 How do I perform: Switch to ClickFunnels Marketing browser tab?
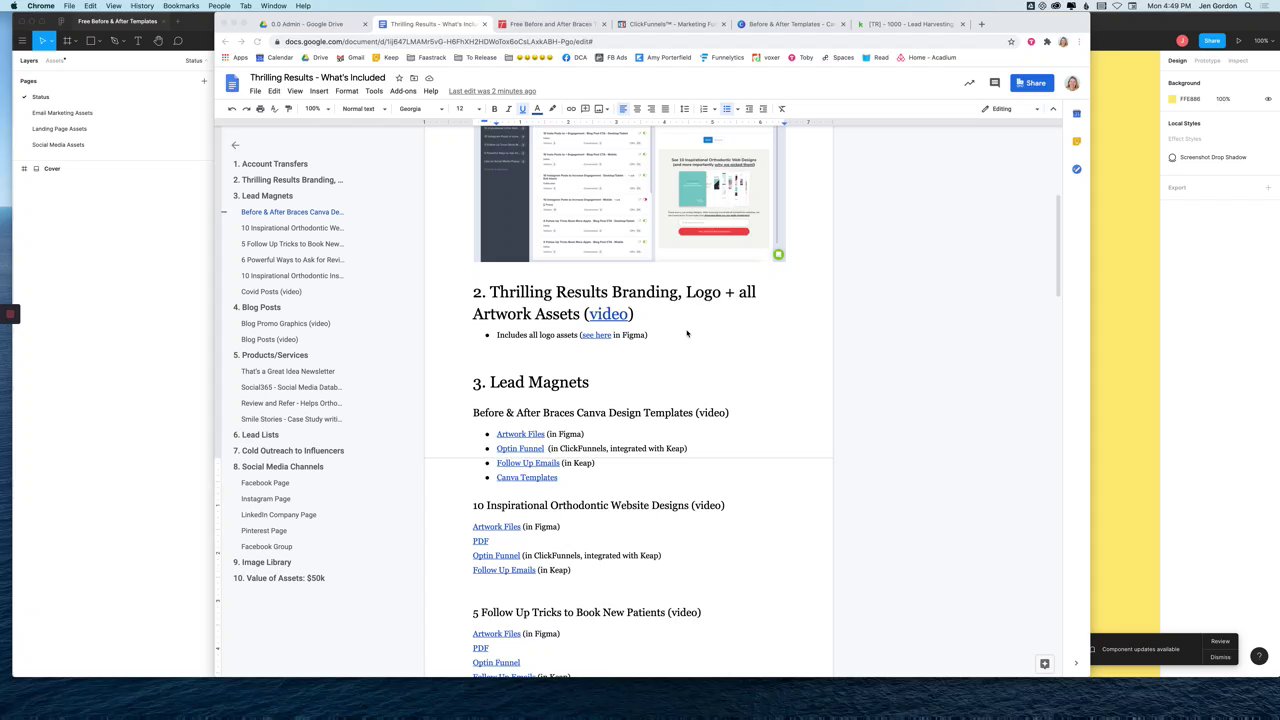(x=672, y=24)
